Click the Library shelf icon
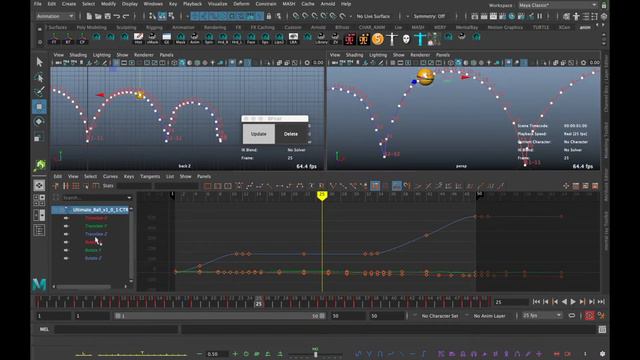Viewport: 640px width, 360px height. [321, 38]
